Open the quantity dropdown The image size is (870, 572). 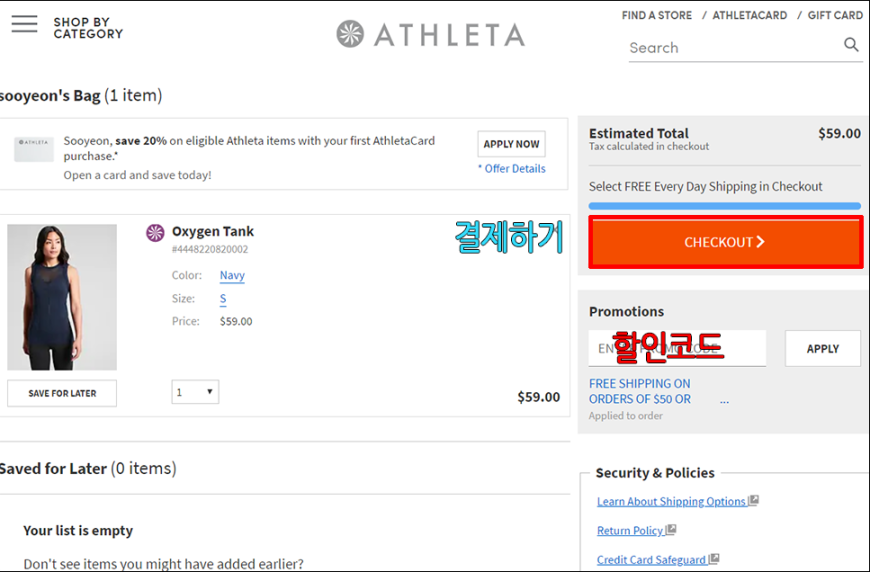click(195, 392)
